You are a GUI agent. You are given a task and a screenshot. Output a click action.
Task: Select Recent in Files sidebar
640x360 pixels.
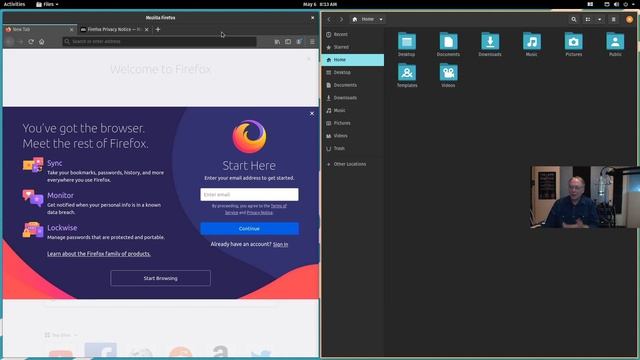point(353,34)
